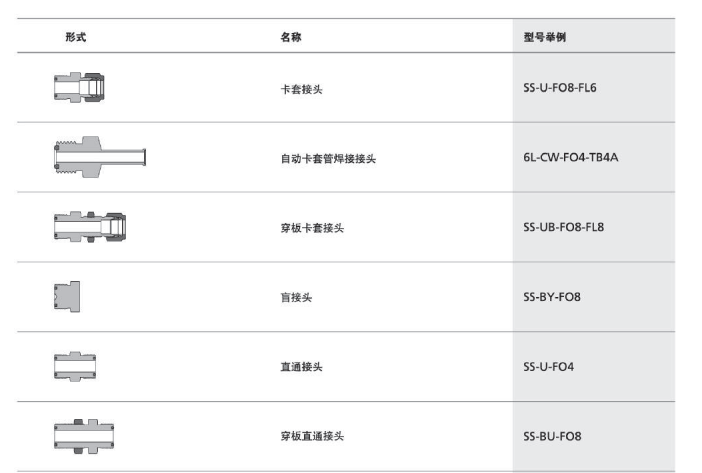Select model number 6L-CW-FO4-TB4A
The width and height of the screenshot is (702, 473).
point(571,158)
